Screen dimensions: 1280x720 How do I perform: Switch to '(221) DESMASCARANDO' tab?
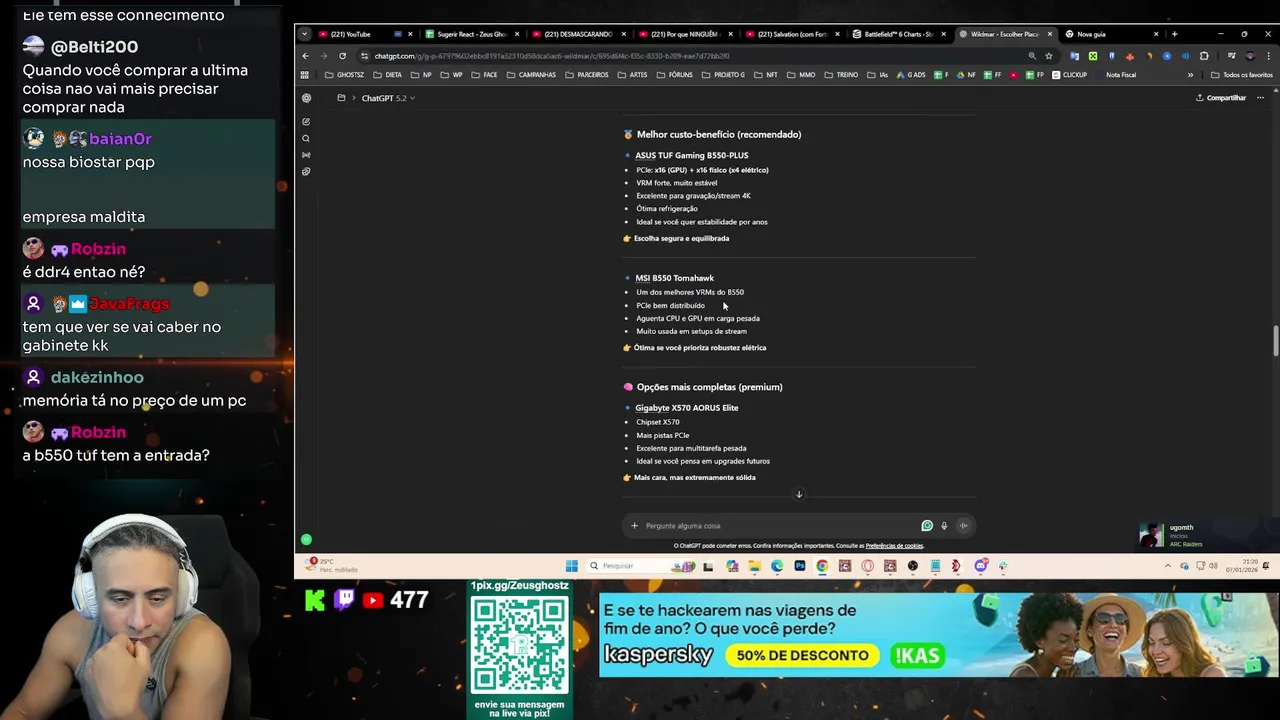578,34
